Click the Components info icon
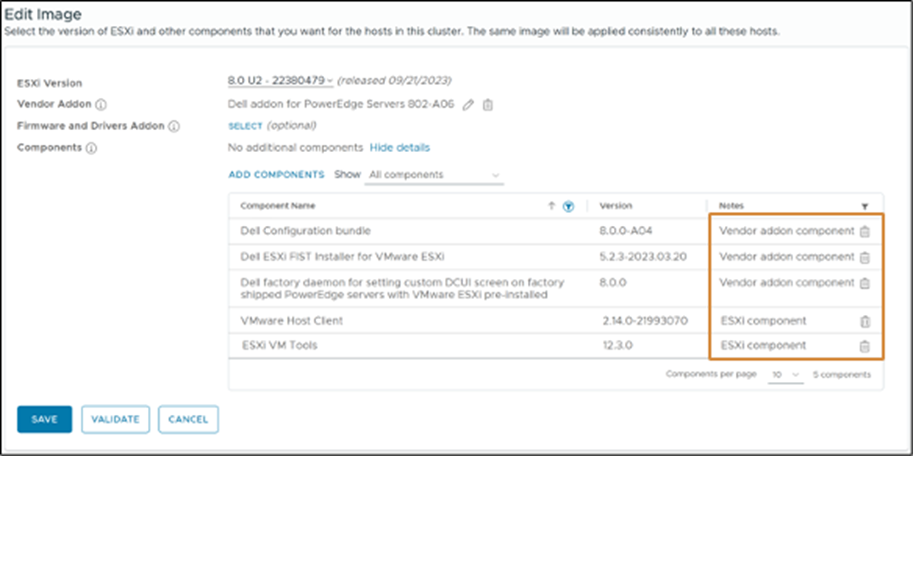 [x=91, y=148]
